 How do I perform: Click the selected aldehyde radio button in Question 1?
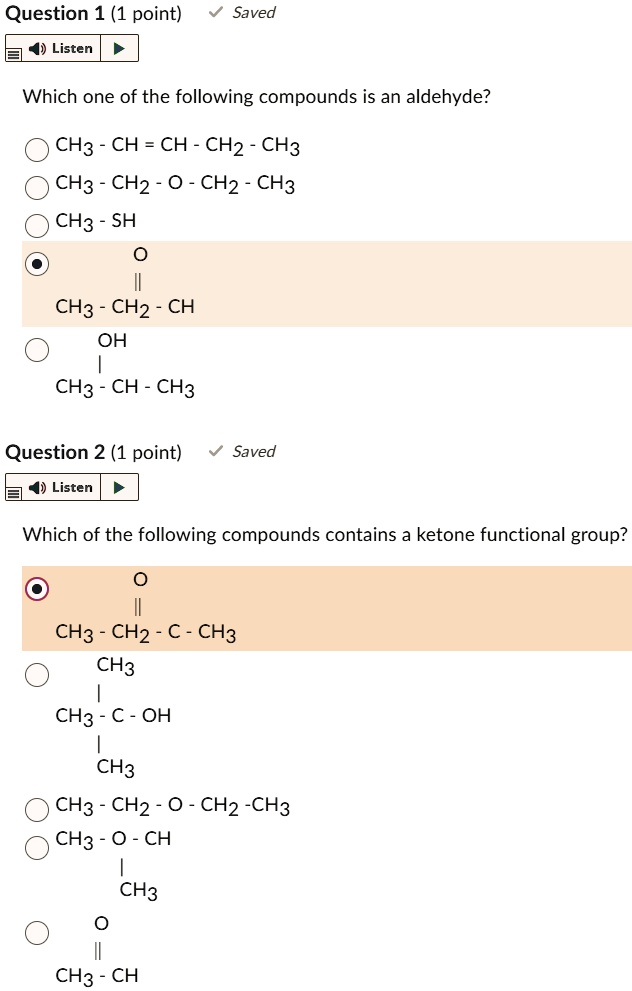pyautogui.click(x=37, y=264)
